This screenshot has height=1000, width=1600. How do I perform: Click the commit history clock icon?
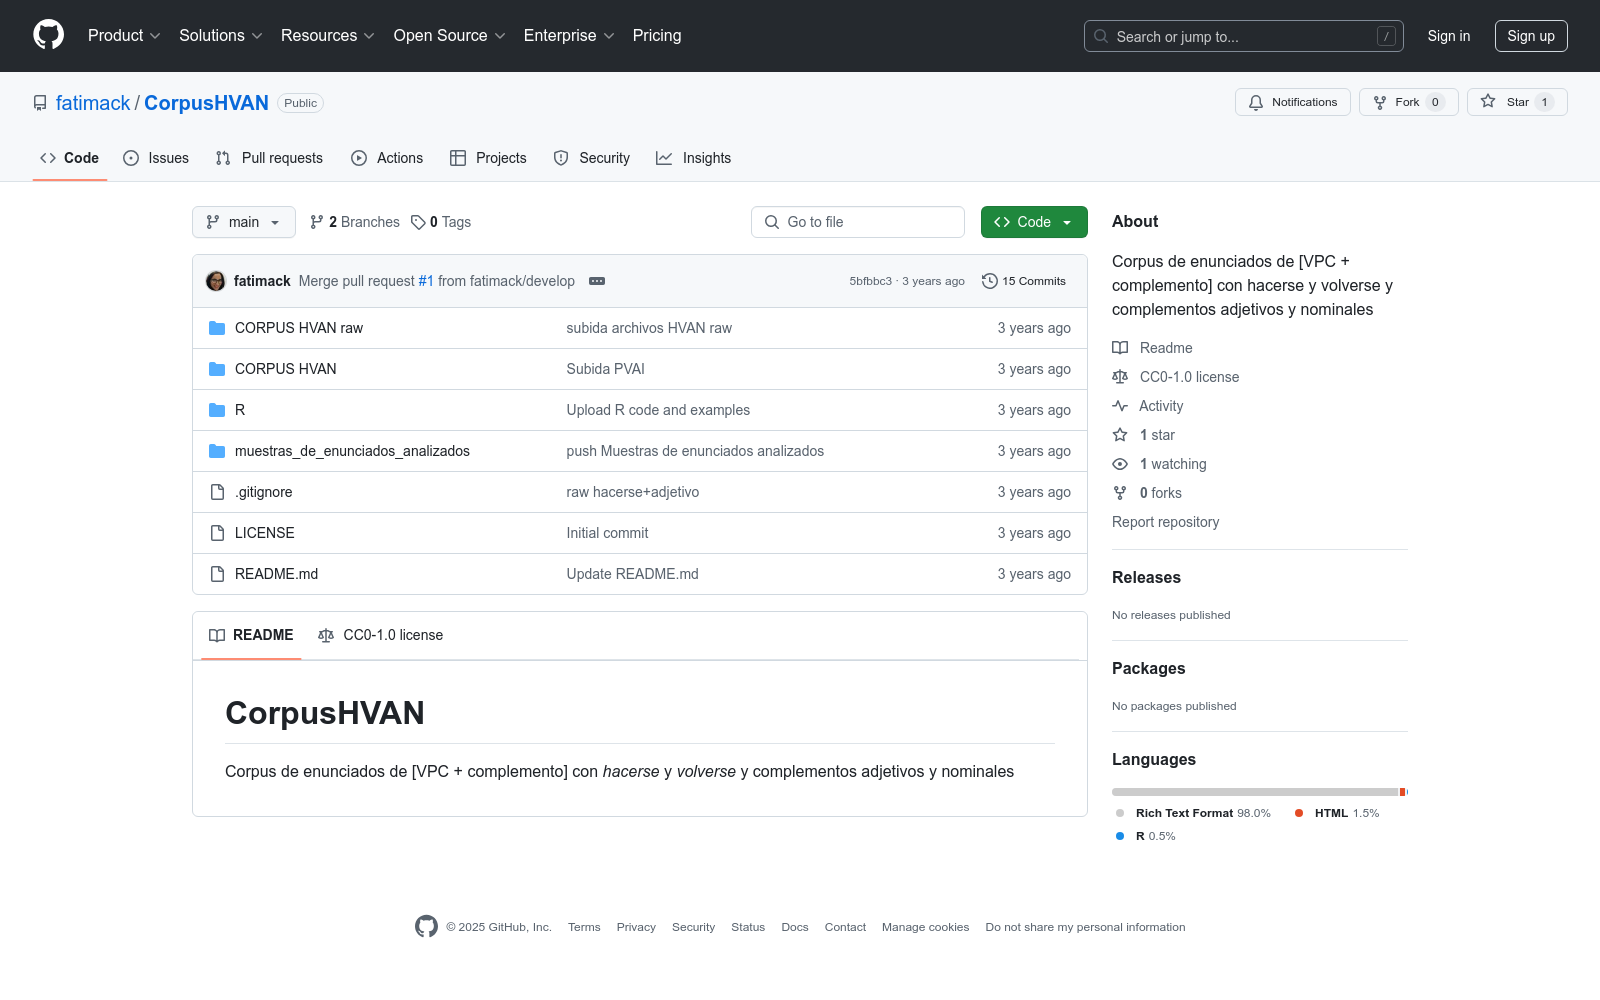(x=990, y=281)
